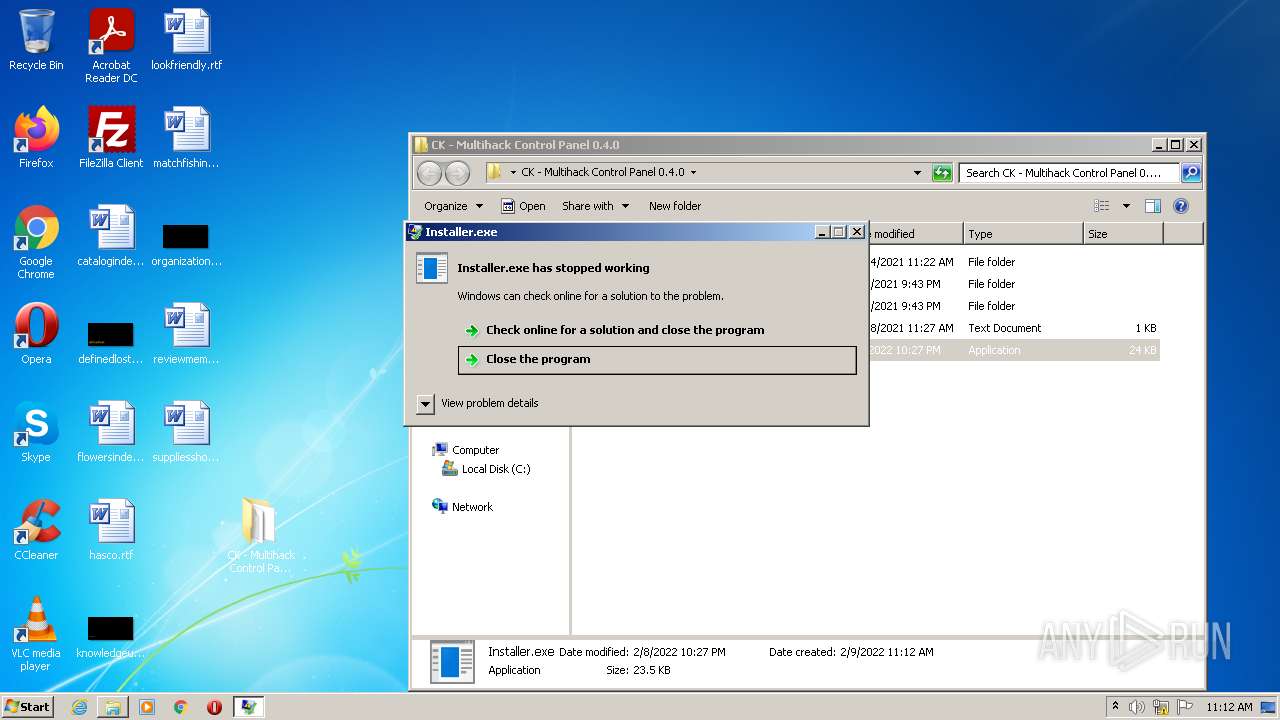
Task: Click the Installer.exe taskbar button
Action: (248, 707)
